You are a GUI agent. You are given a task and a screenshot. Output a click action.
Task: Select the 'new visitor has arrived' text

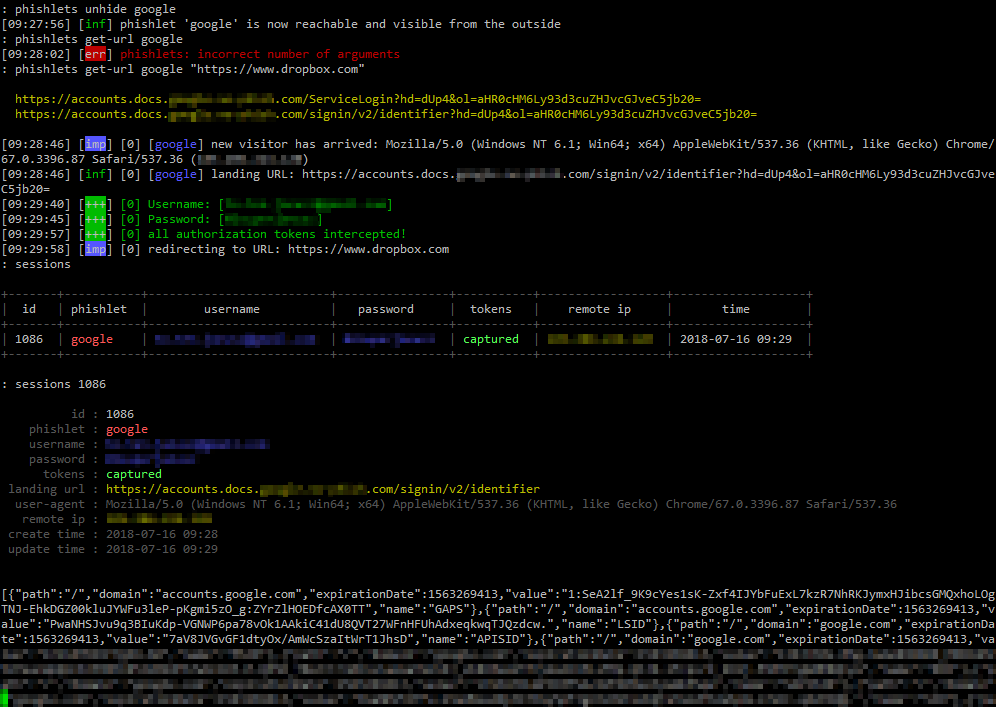[x=295, y=144]
